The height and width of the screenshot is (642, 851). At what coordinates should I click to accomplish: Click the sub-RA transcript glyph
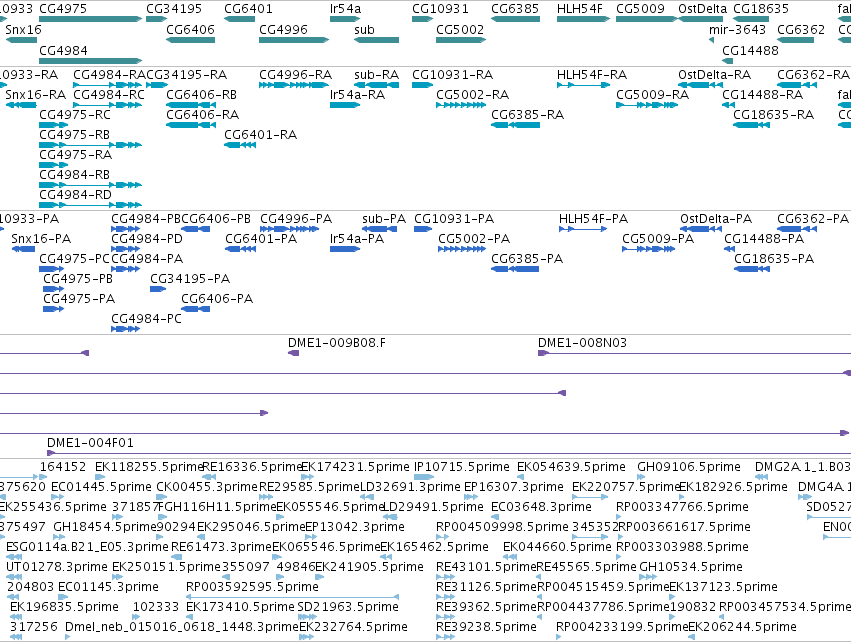pyautogui.click(x=376, y=85)
